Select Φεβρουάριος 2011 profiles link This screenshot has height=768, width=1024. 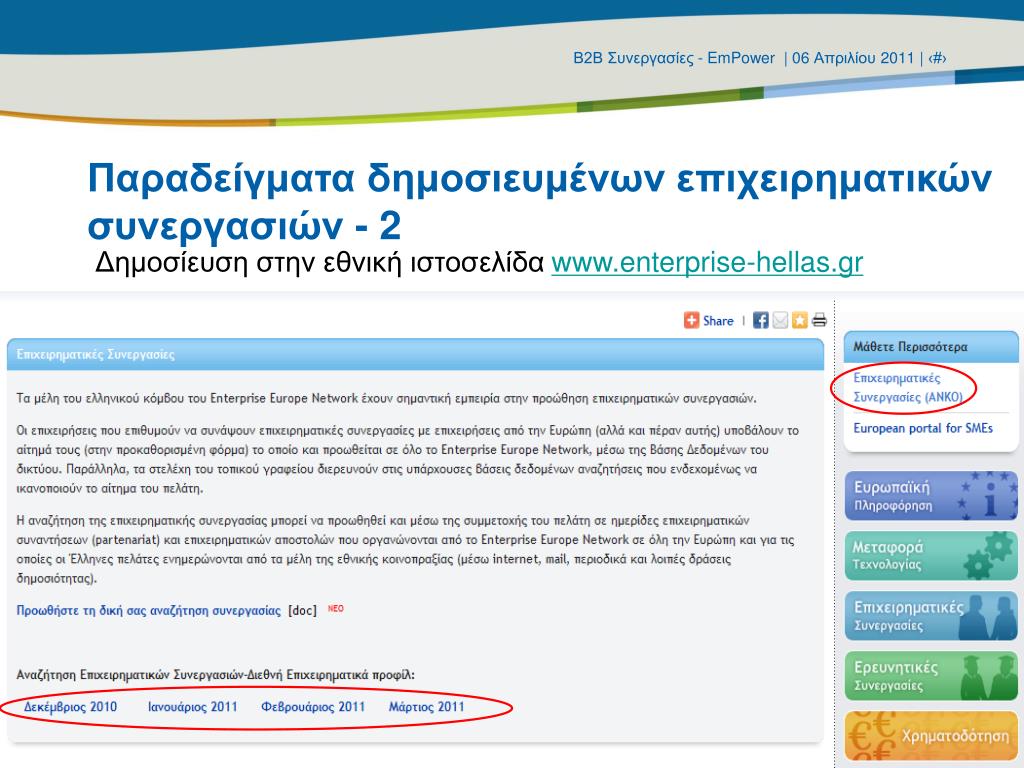click(x=313, y=707)
